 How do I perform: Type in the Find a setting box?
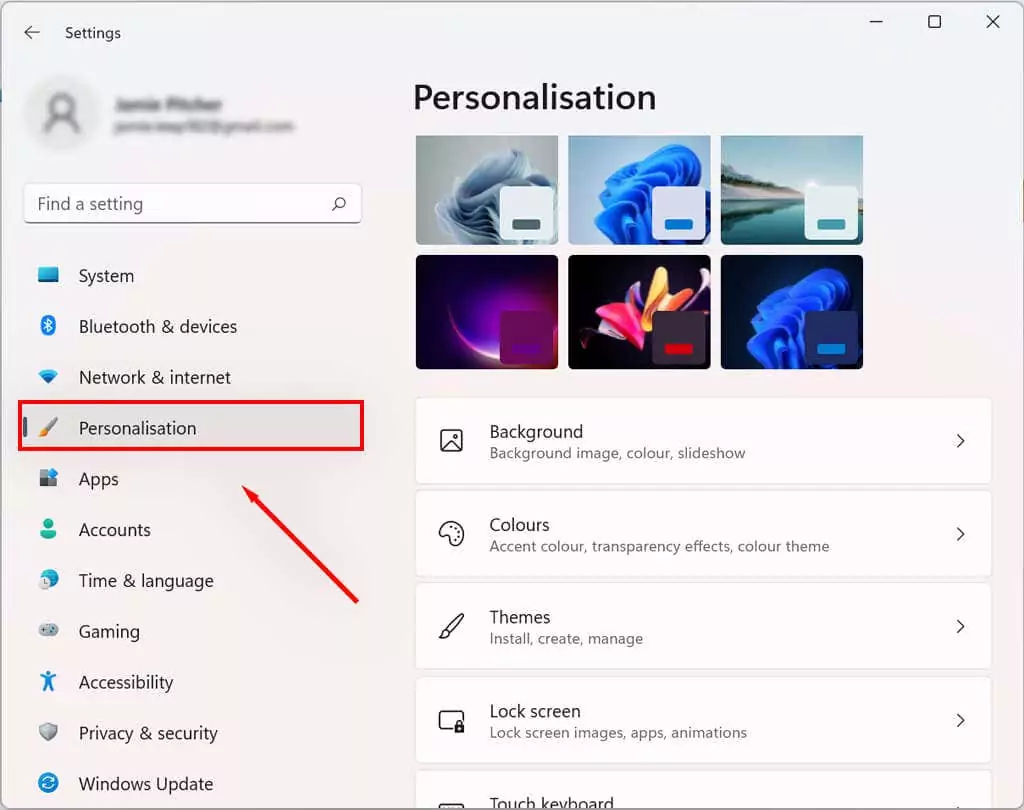pos(180,204)
